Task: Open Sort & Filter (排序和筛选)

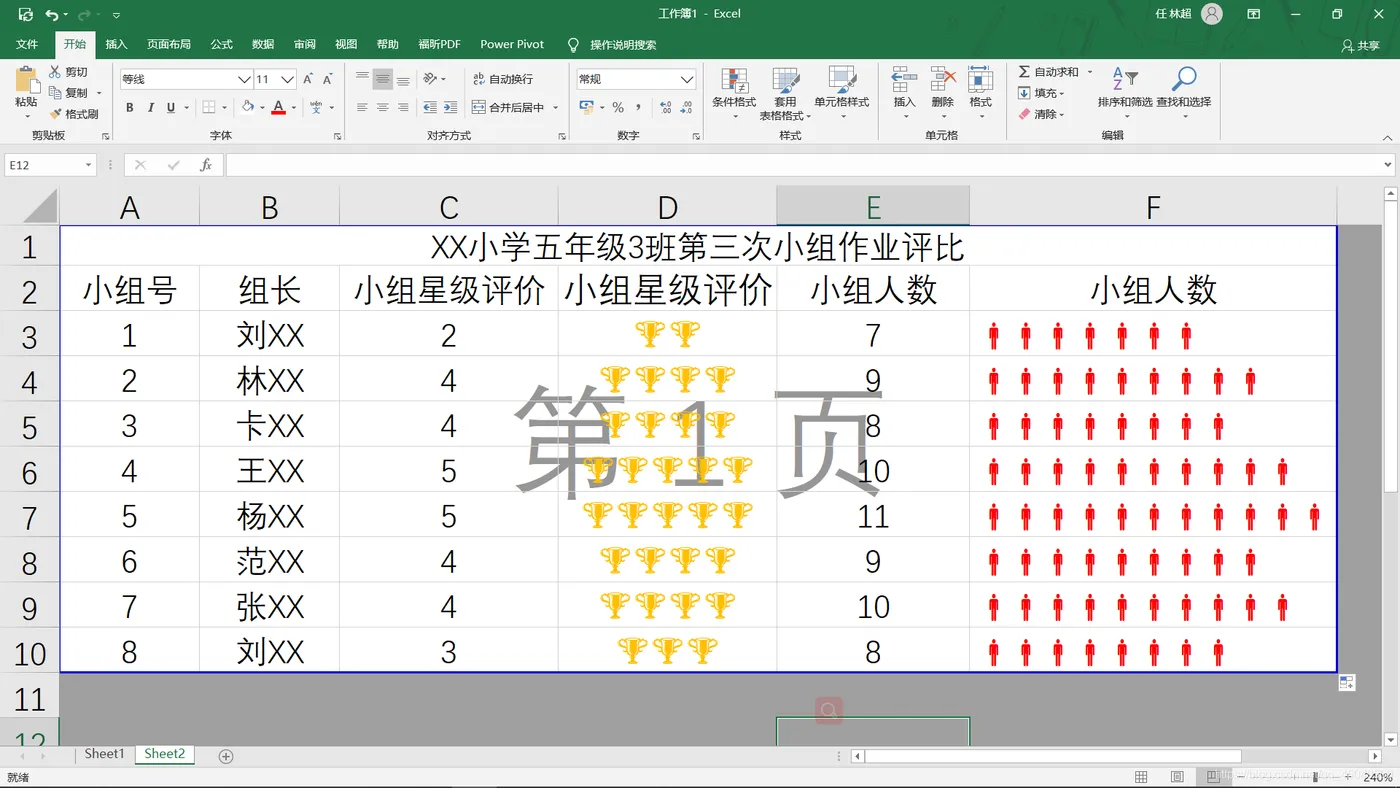Action: [x=1125, y=94]
